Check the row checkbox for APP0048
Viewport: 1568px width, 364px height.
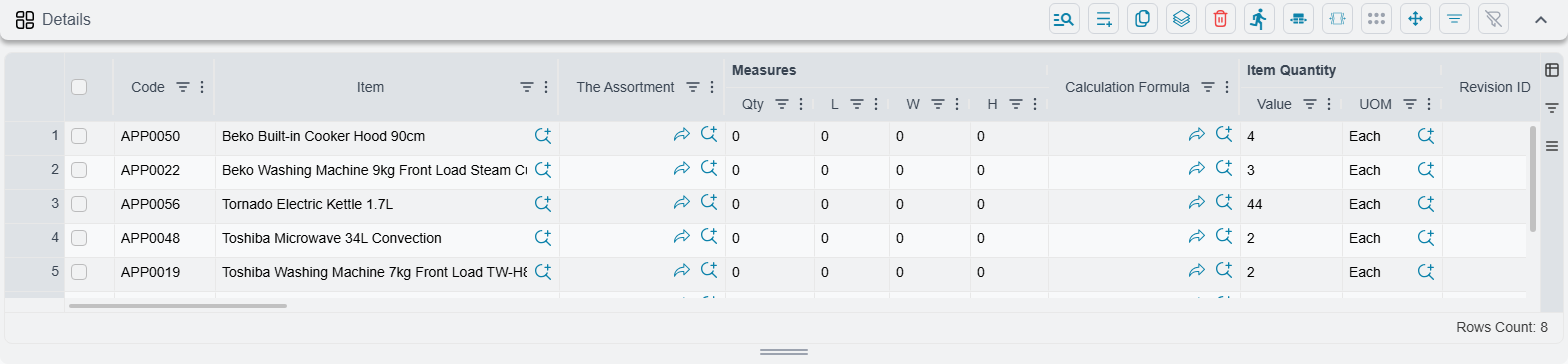(79, 238)
